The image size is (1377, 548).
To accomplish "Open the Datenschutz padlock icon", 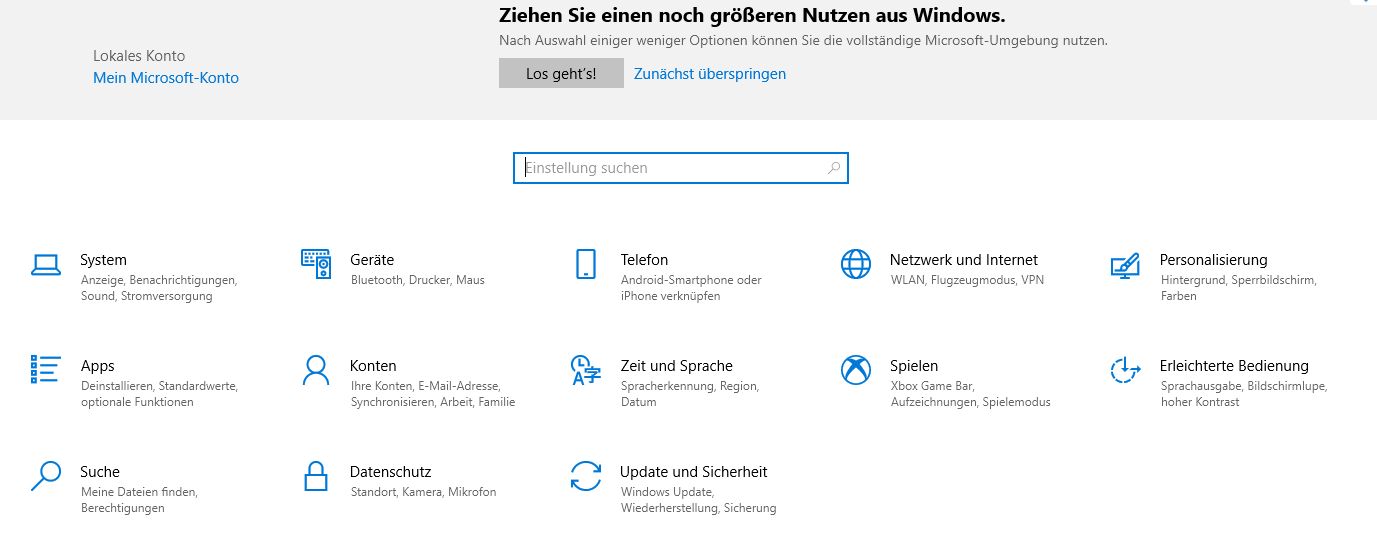I will click(316, 476).
